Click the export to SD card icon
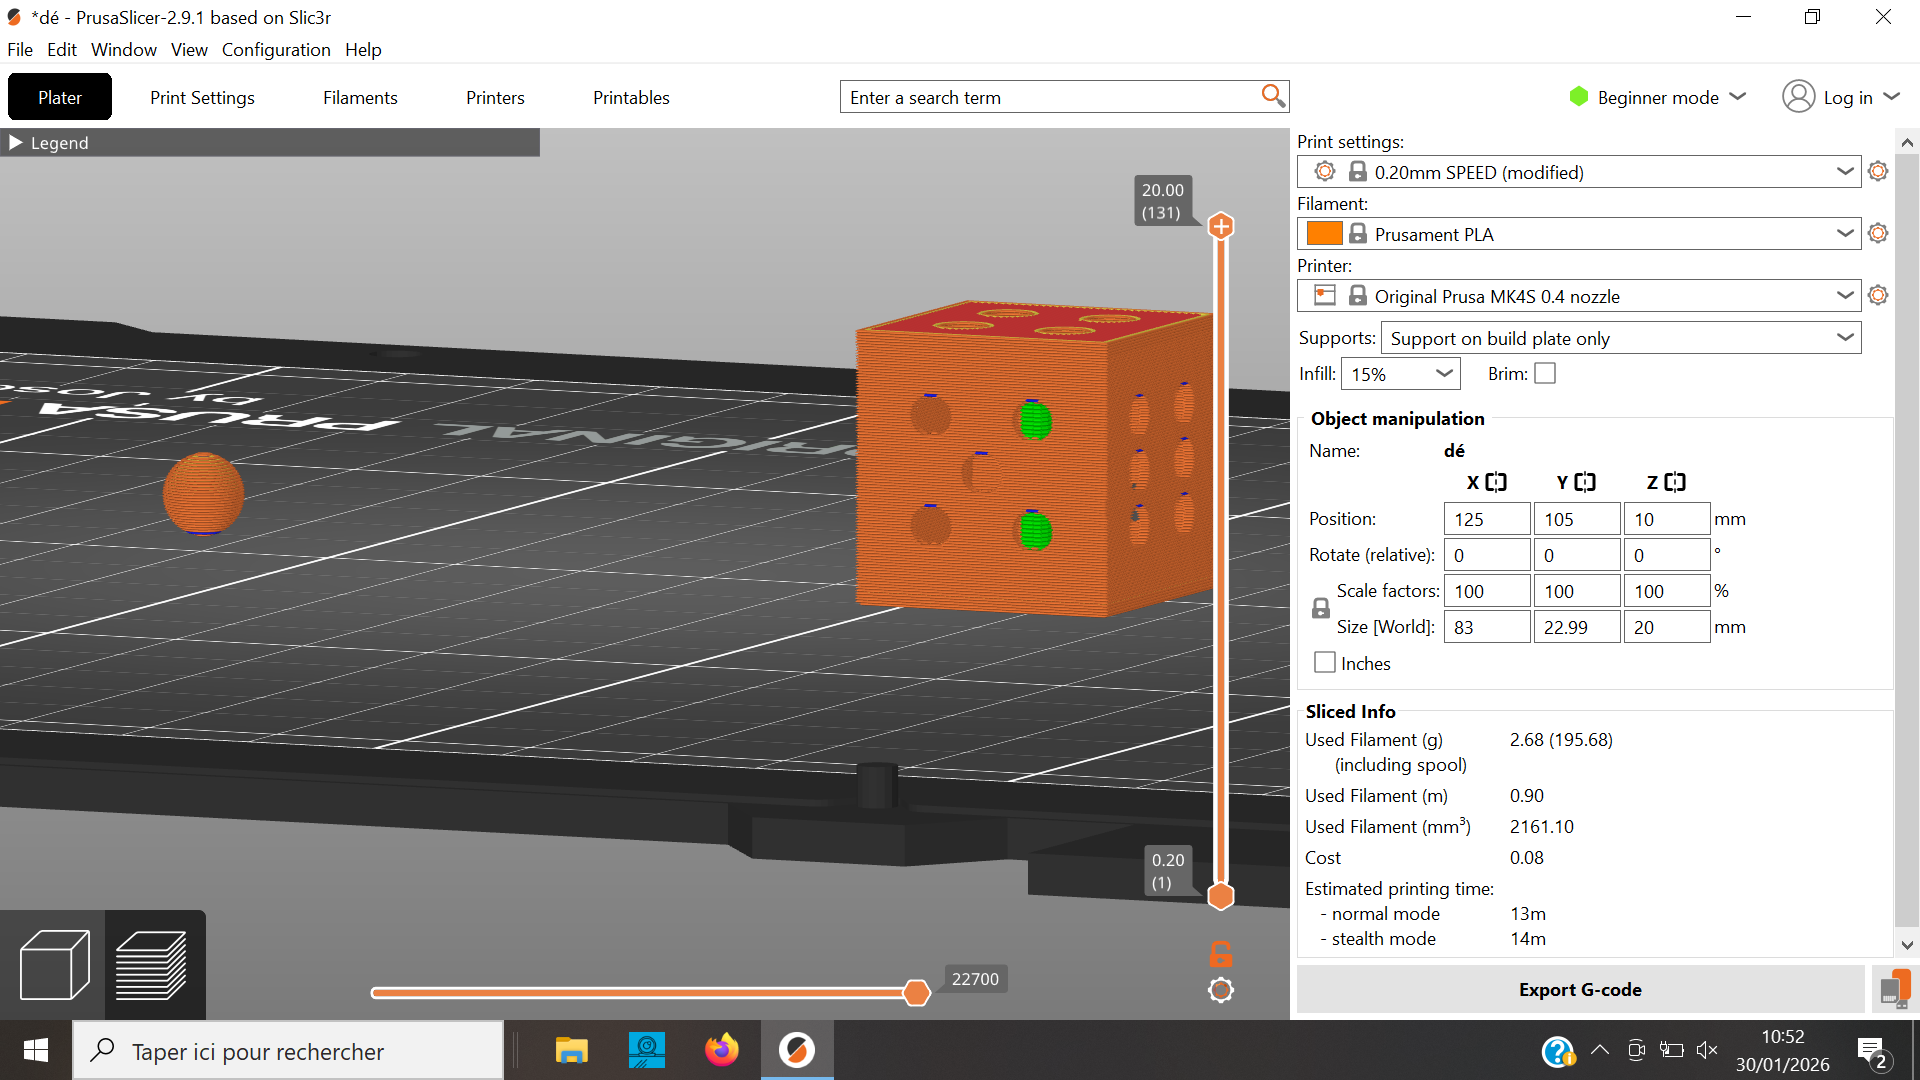Image resolution: width=1920 pixels, height=1080 pixels. click(x=1894, y=989)
